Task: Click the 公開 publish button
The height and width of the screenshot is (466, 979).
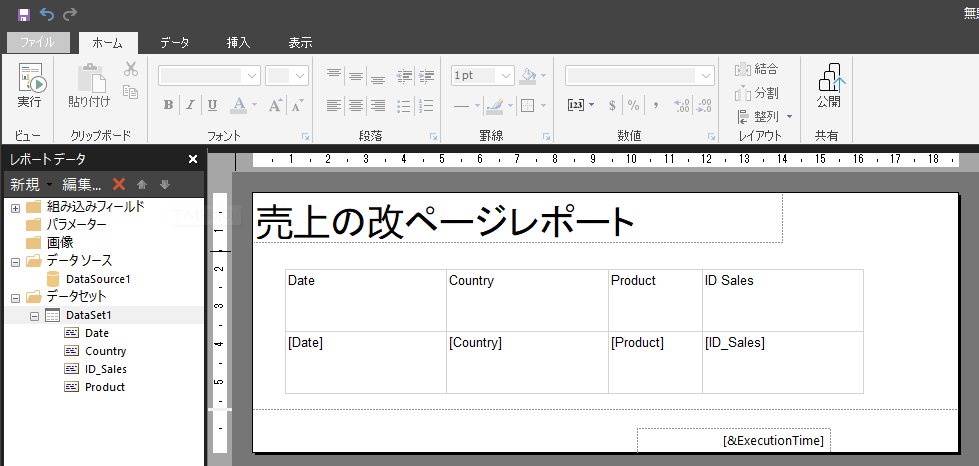Action: (829, 86)
